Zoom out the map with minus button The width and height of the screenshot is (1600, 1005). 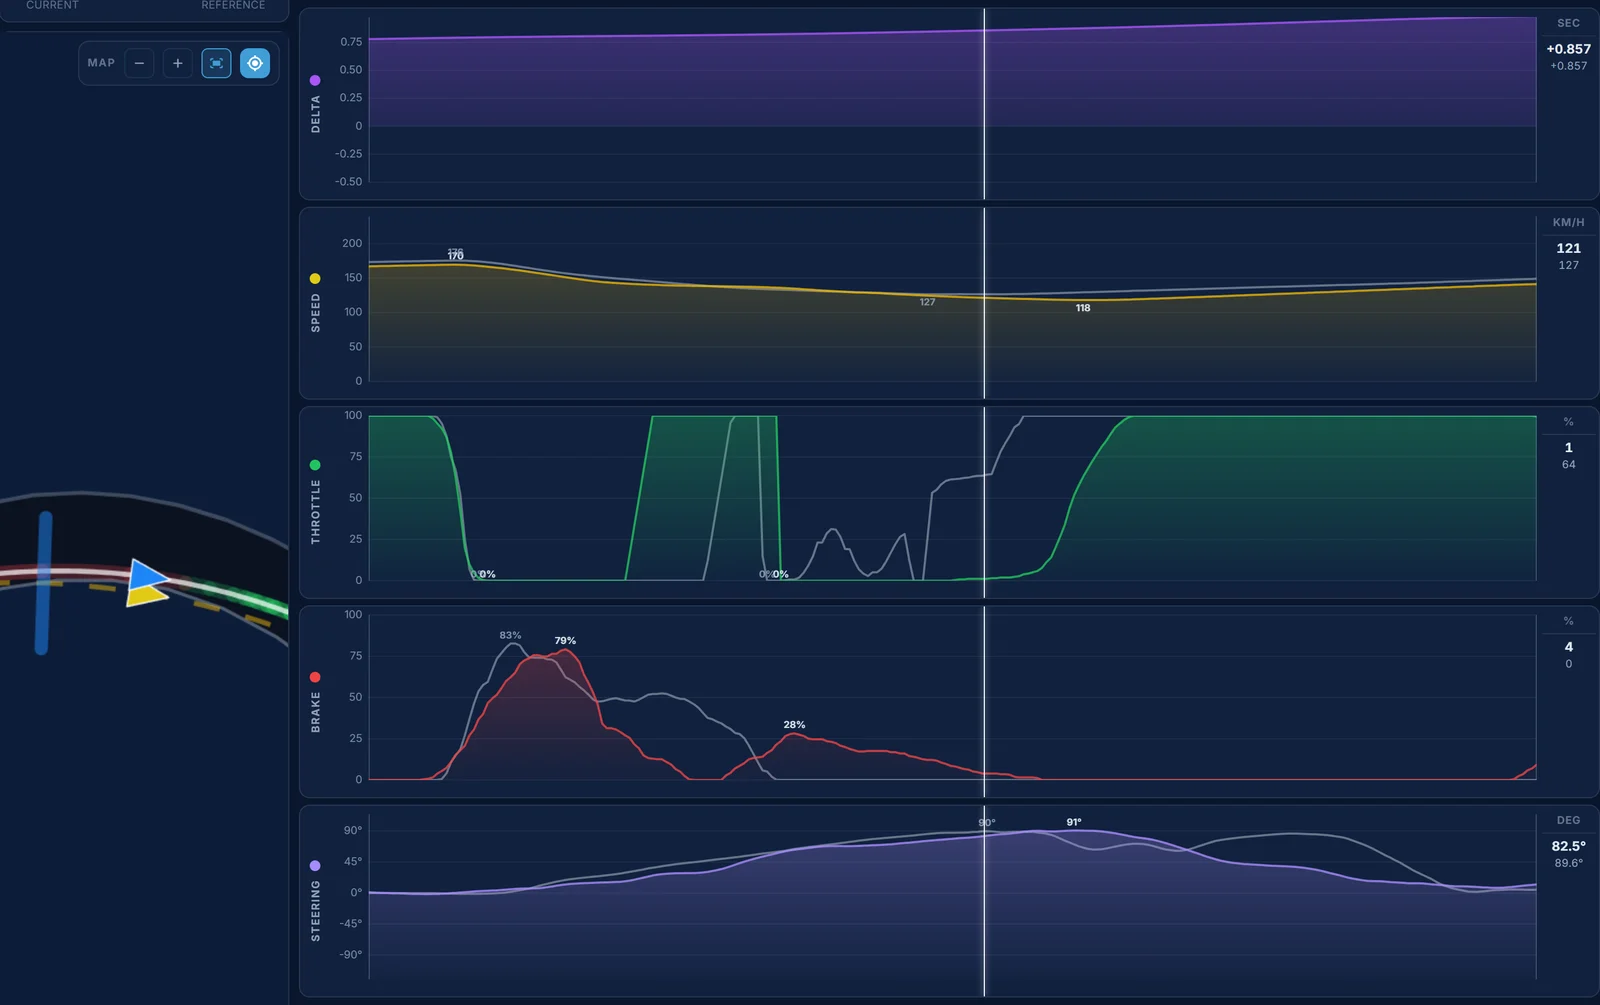(139, 63)
